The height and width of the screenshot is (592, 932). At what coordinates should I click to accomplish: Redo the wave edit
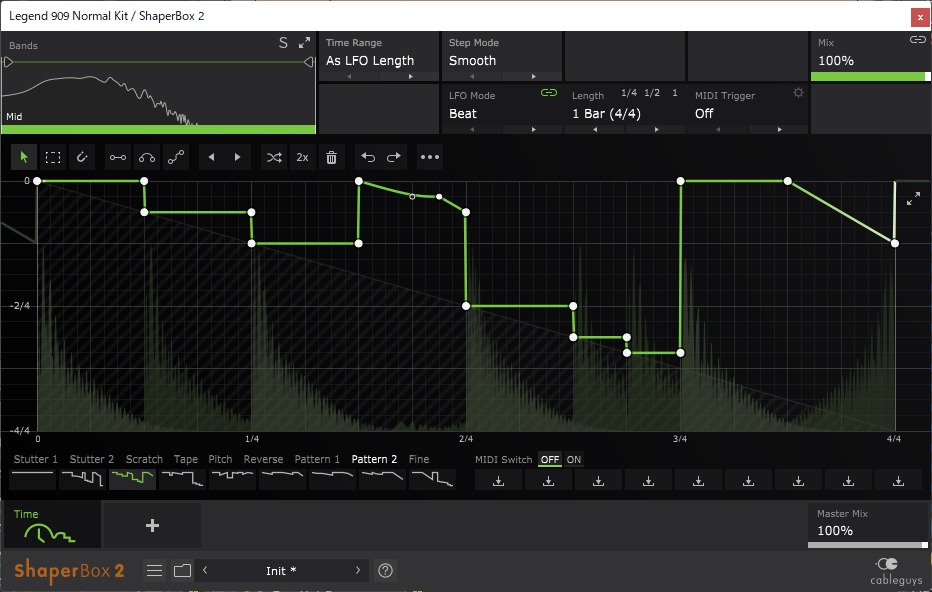pos(394,158)
